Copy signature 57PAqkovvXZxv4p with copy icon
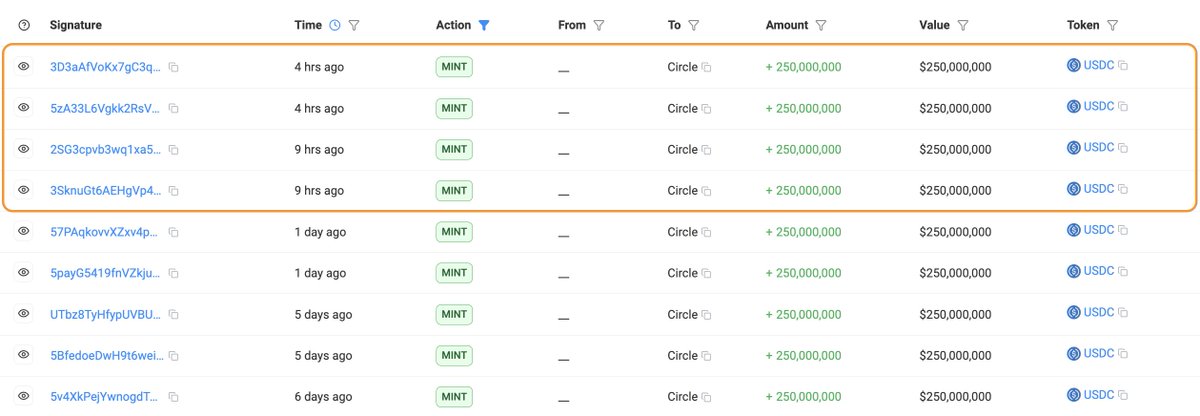 click(x=174, y=232)
